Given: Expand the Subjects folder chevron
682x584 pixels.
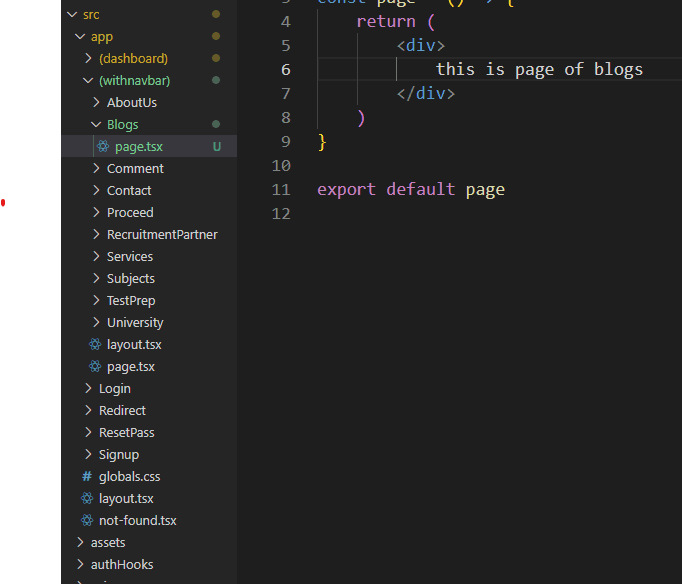Looking at the screenshot, I should point(97,278).
